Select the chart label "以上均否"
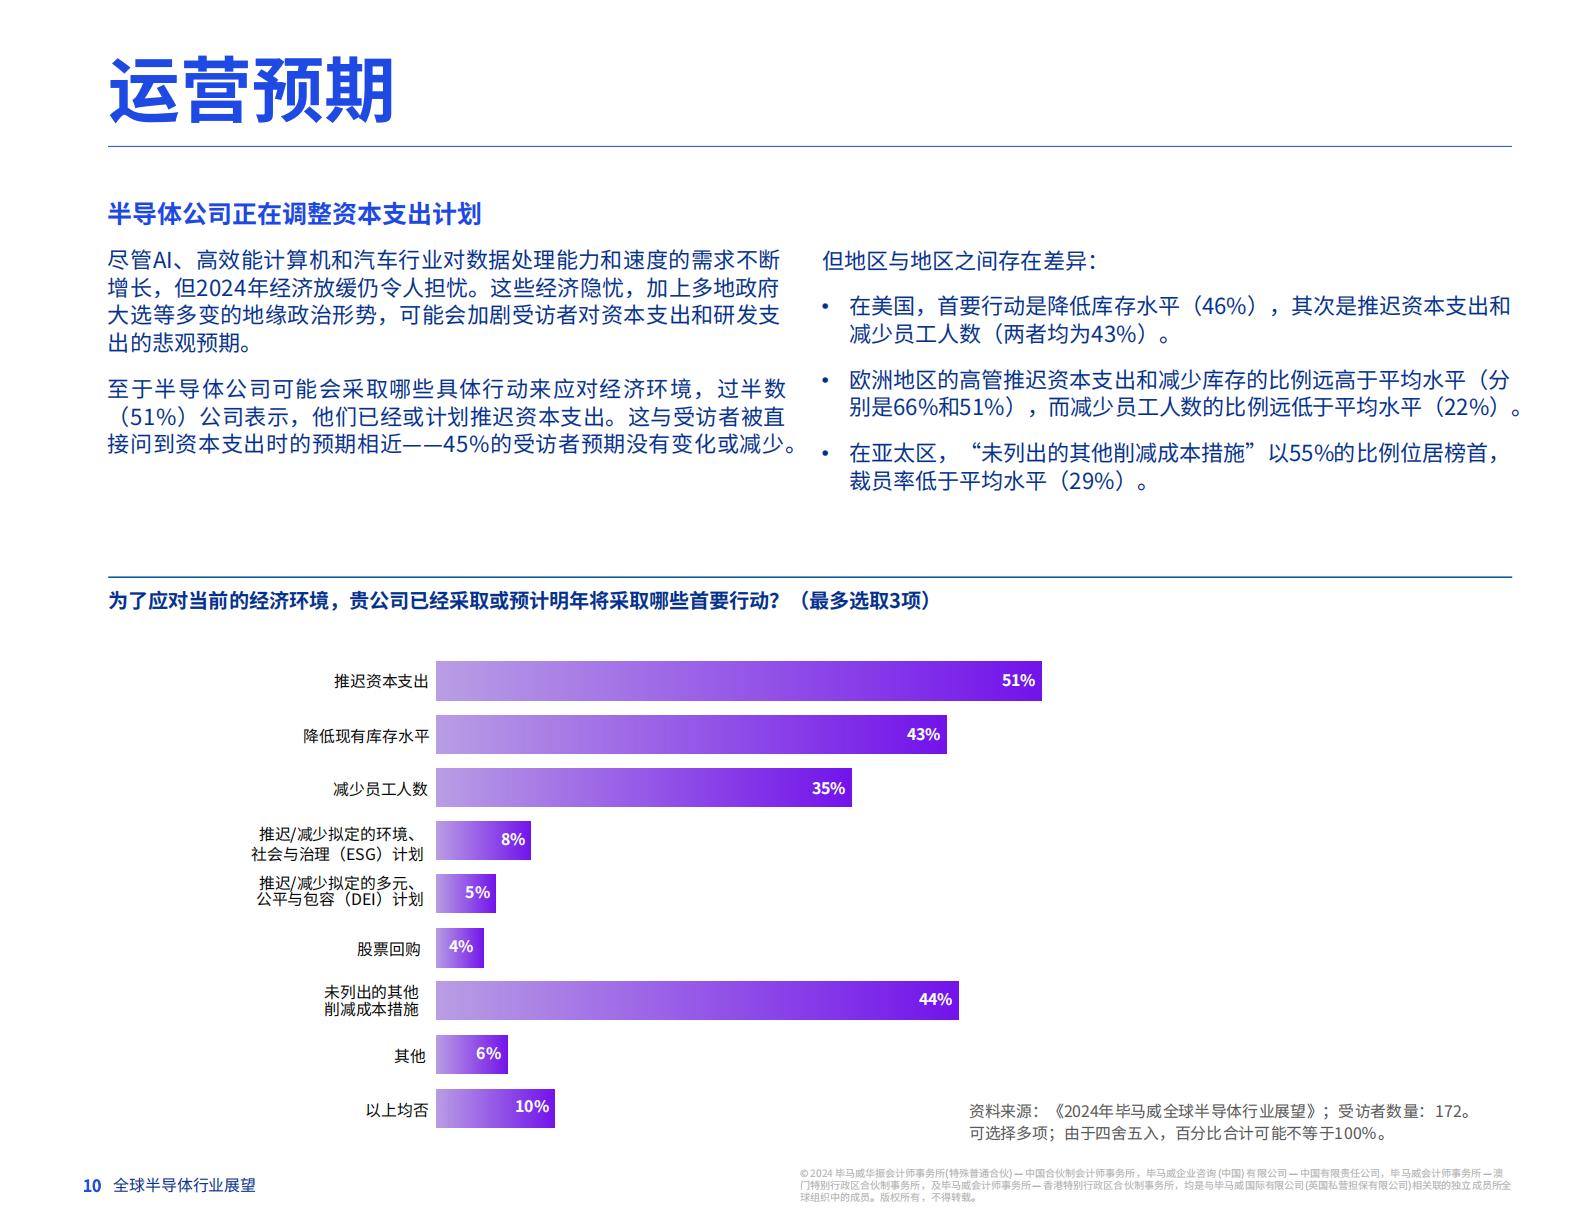 397,1110
